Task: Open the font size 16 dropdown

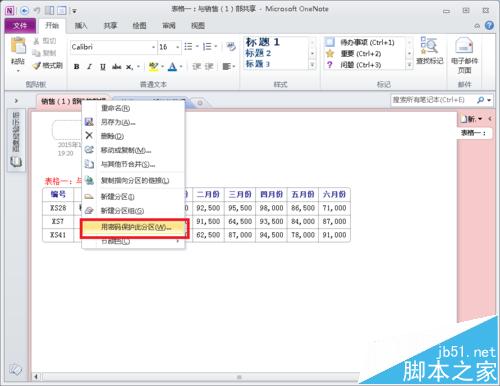Action: (178, 47)
